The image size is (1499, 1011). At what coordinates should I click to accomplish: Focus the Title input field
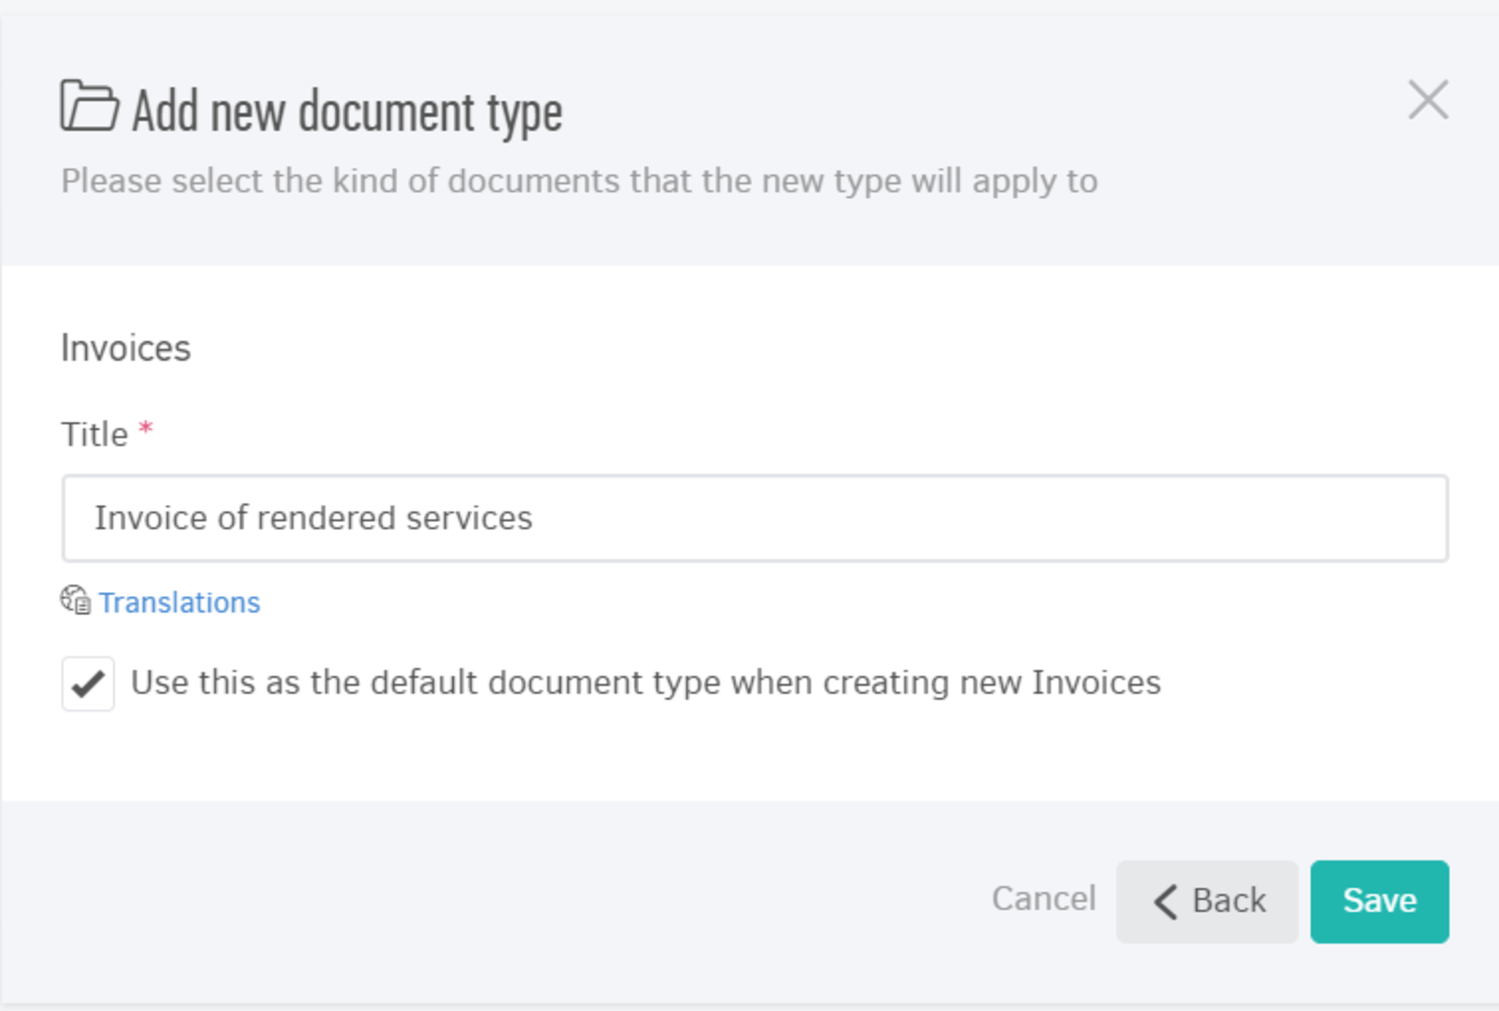coord(755,518)
